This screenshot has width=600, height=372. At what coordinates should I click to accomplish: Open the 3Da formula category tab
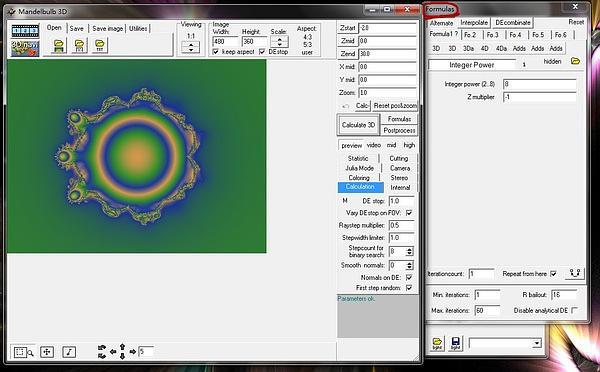point(468,49)
